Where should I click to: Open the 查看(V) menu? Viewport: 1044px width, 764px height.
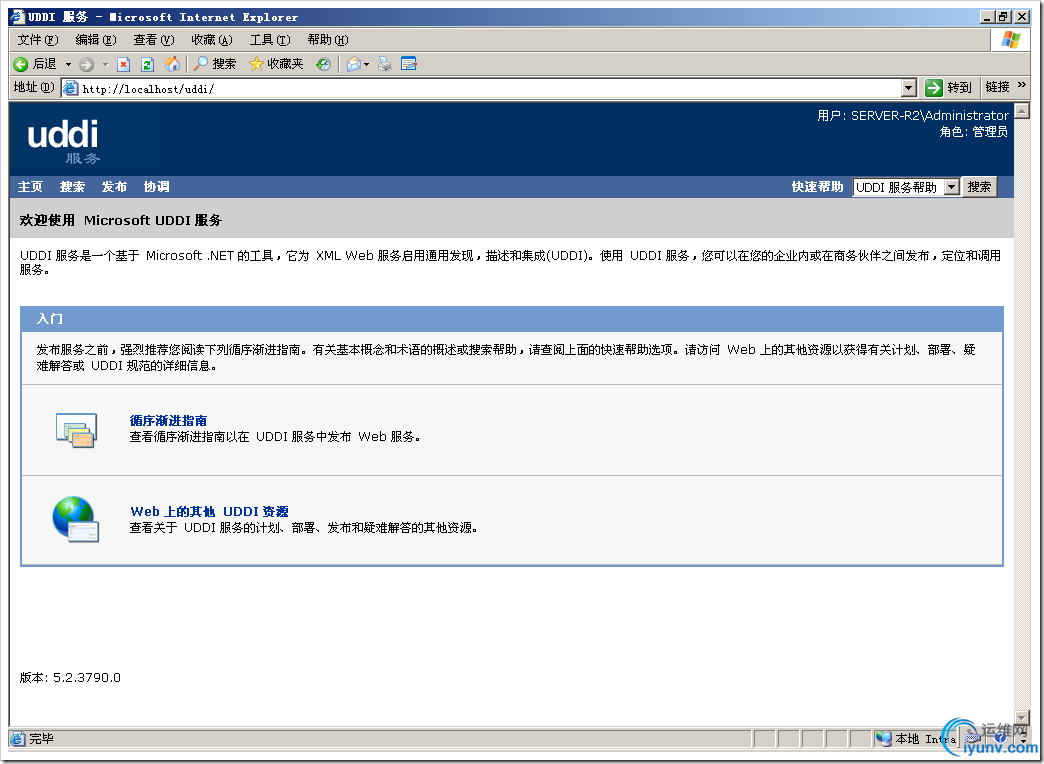pyautogui.click(x=154, y=40)
